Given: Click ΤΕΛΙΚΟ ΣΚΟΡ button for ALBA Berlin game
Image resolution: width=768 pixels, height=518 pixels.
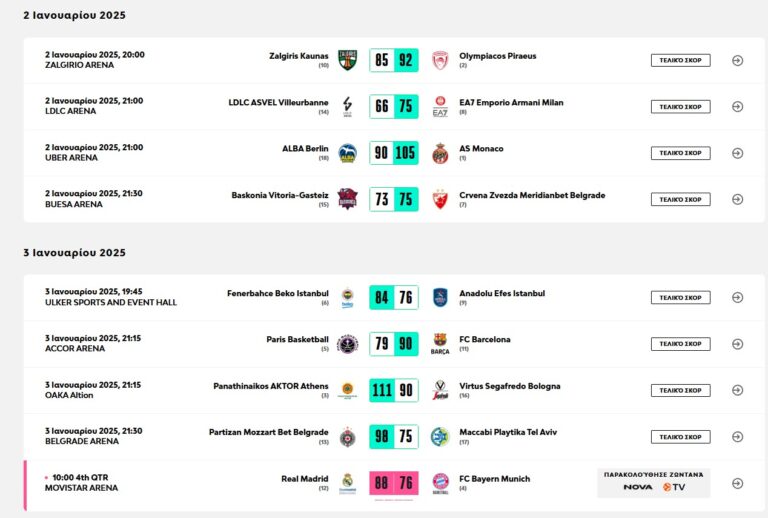Looking at the screenshot, I should point(680,153).
